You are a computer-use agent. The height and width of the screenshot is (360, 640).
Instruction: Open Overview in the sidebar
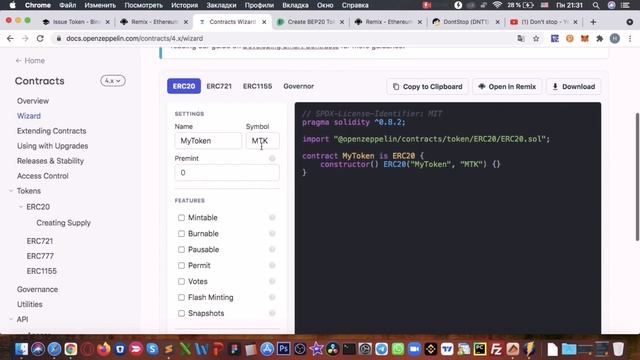(x=33, y=101)
